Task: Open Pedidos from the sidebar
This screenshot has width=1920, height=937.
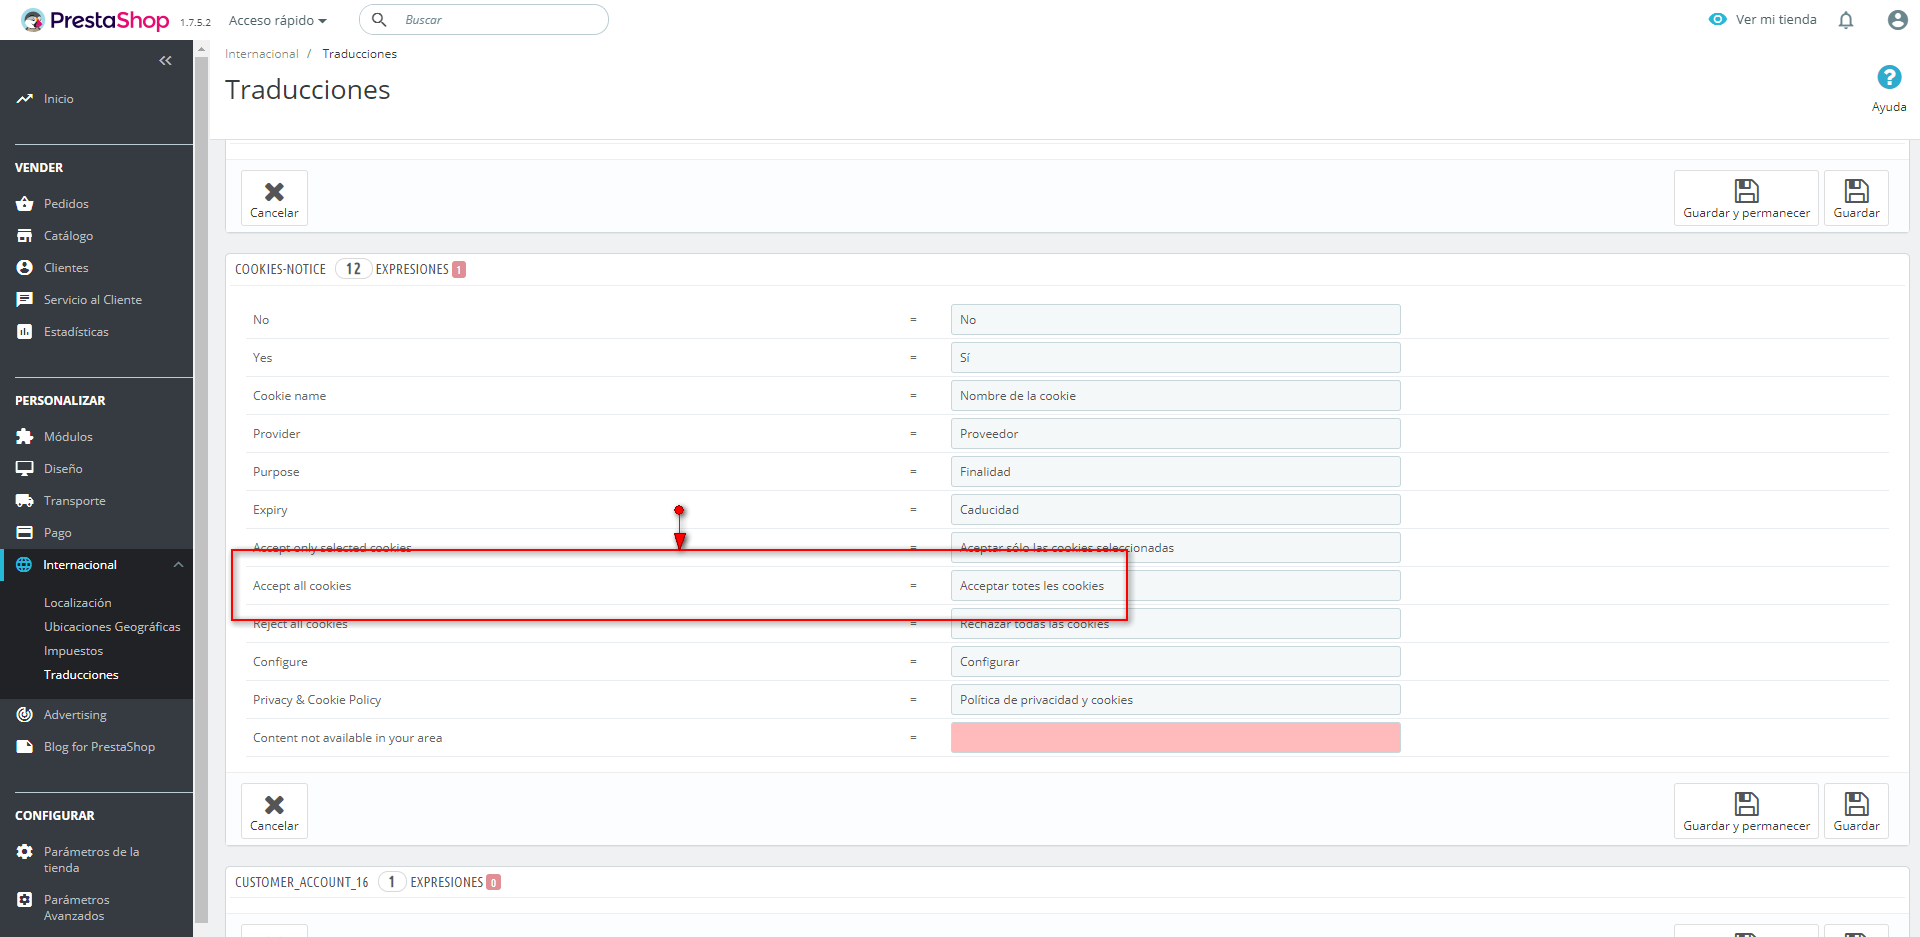Action: pos(66,204)
